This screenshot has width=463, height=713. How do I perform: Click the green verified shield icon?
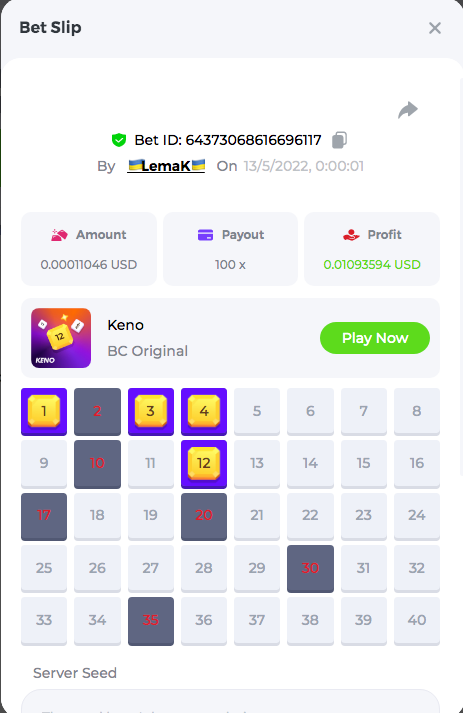119,140
